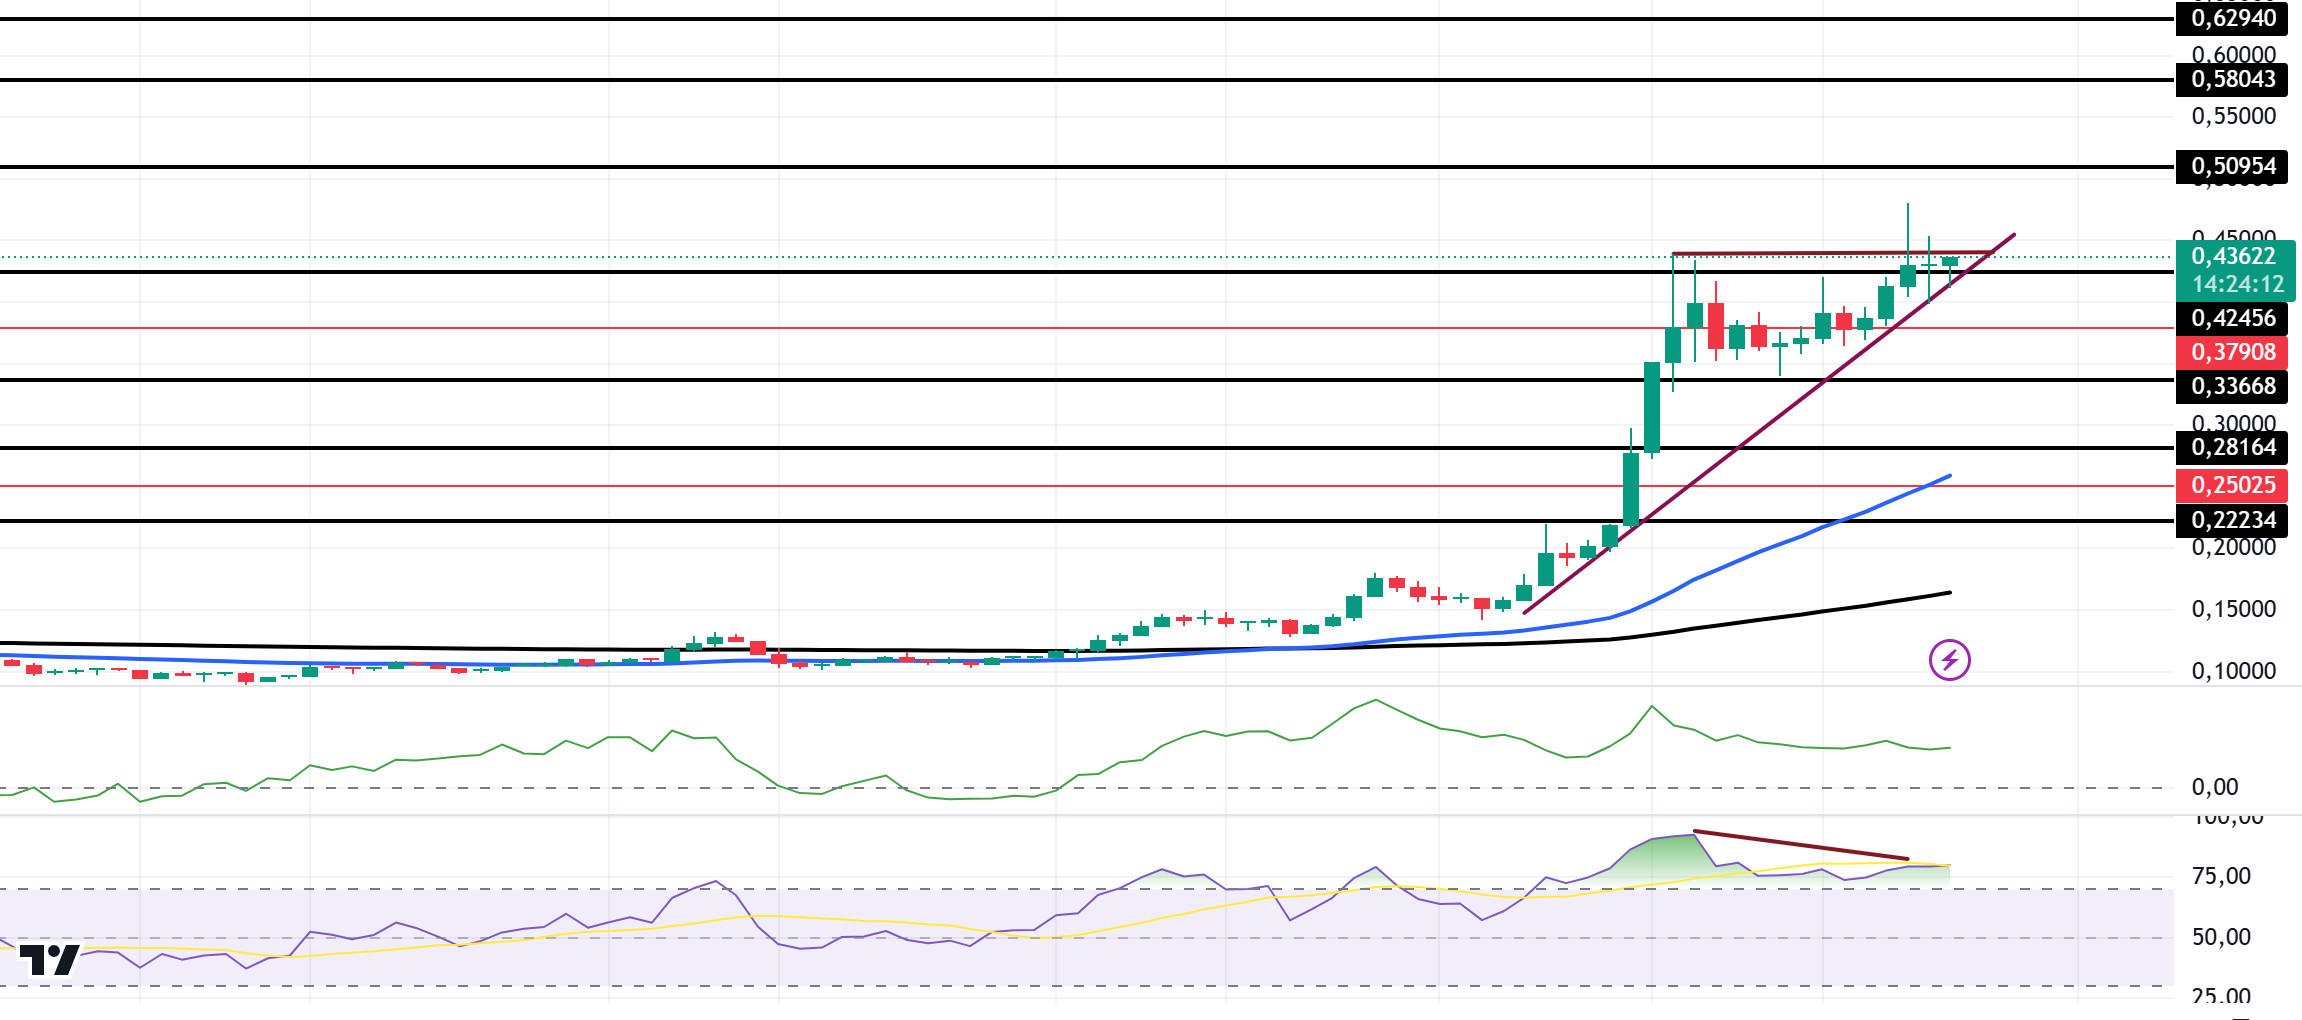The image size is (2302, 1020).
Task: Select the 0,62940 price level label
Action: point(2231,18)
